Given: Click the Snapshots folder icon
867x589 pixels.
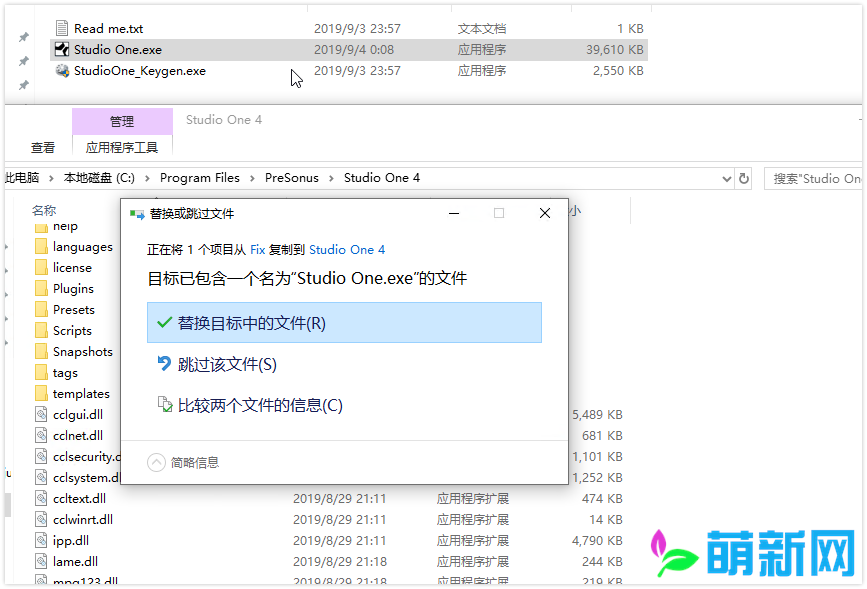Looking at the screenshot, I should click(x=41, y=351).
